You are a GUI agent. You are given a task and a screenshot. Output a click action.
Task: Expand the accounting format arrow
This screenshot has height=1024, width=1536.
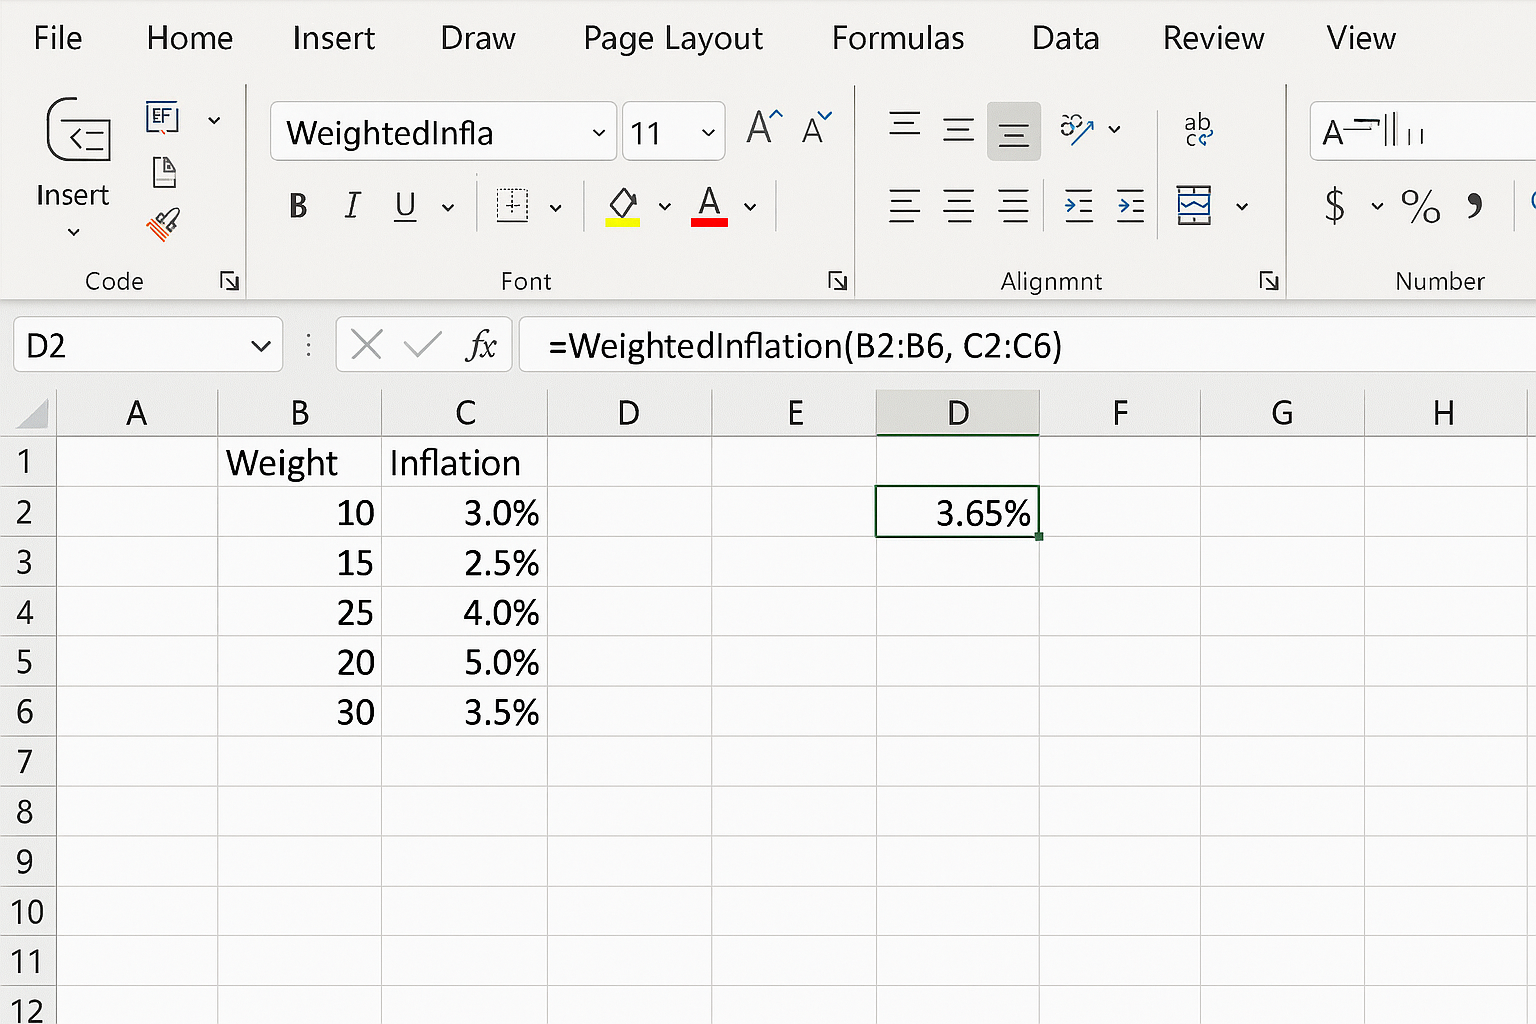(x=1377, y=206)
